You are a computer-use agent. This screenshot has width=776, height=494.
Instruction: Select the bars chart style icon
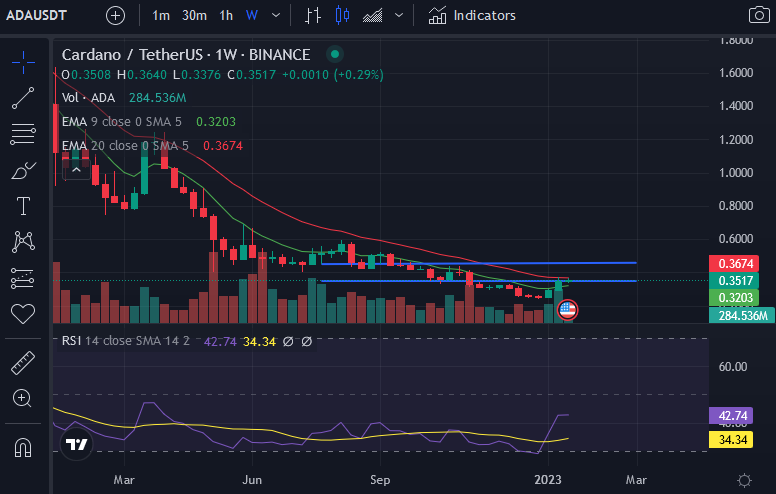[313, 15]
